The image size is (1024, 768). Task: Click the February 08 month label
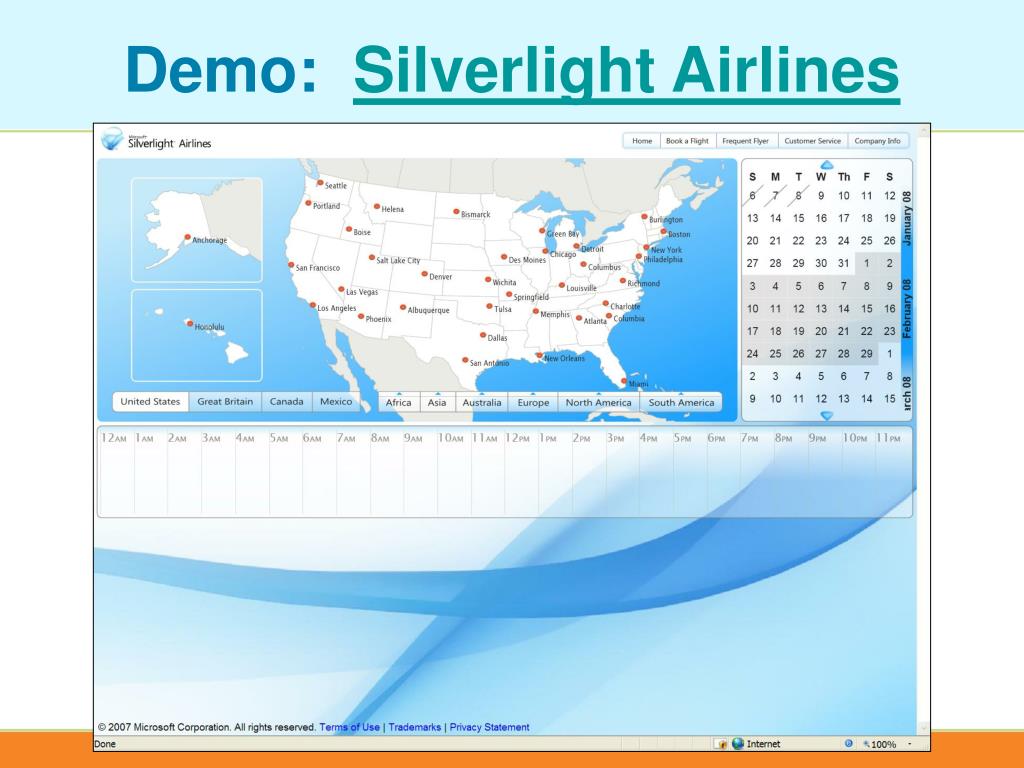click(x=906, y=309)
